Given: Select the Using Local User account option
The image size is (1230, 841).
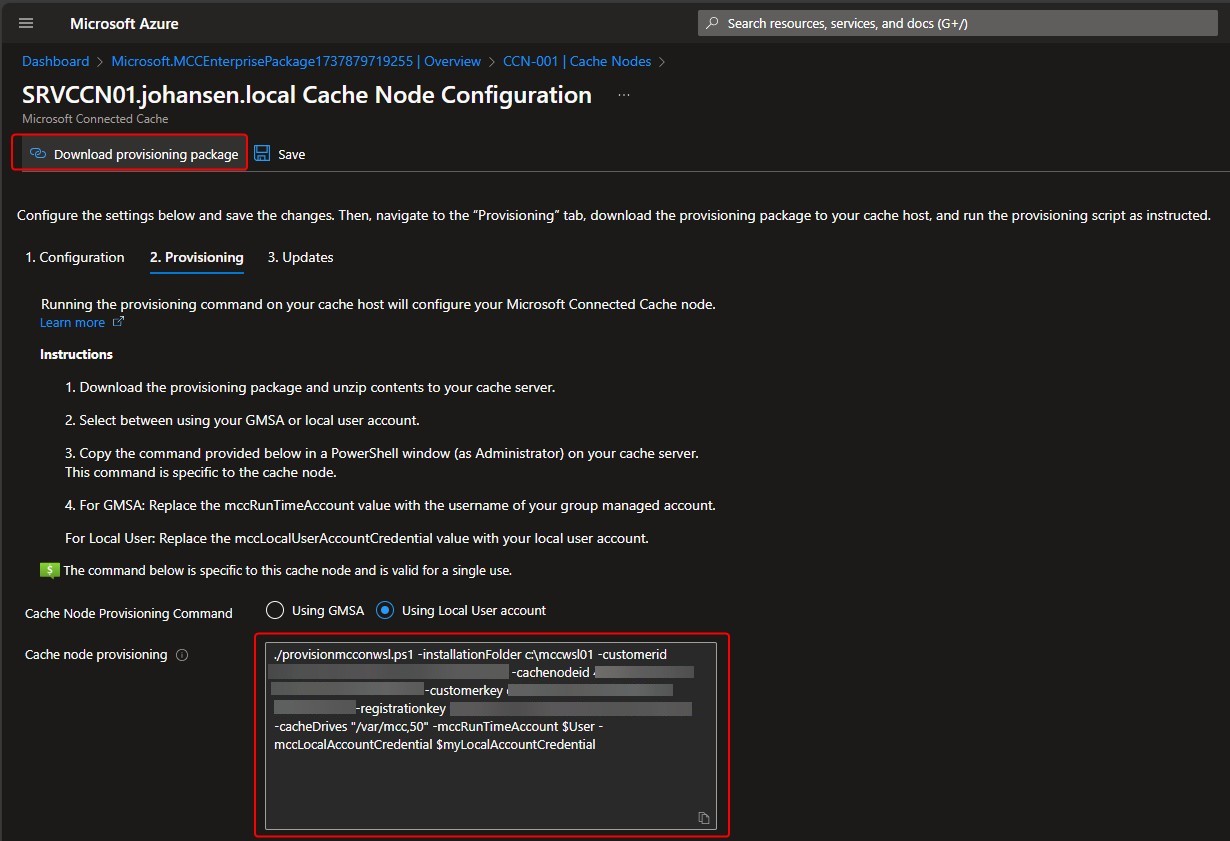Looking at the screenshot, I should coord(462,610).
